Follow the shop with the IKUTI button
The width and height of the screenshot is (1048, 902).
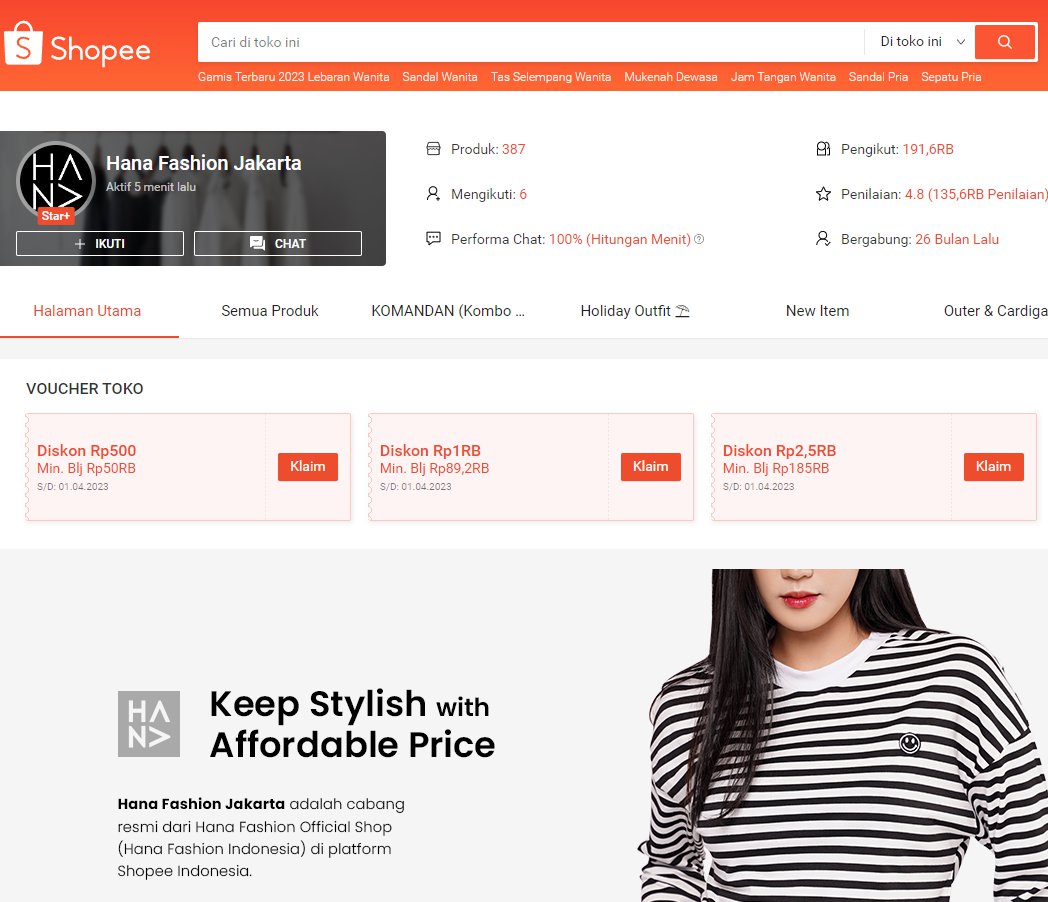[100, 244]
